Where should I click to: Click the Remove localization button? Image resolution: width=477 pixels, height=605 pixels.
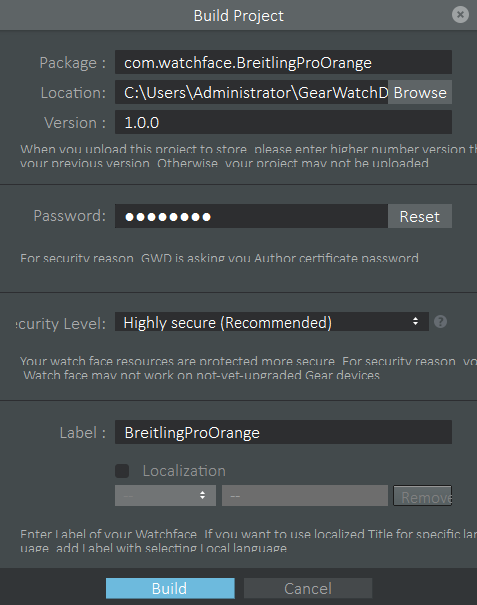(422, 495)
